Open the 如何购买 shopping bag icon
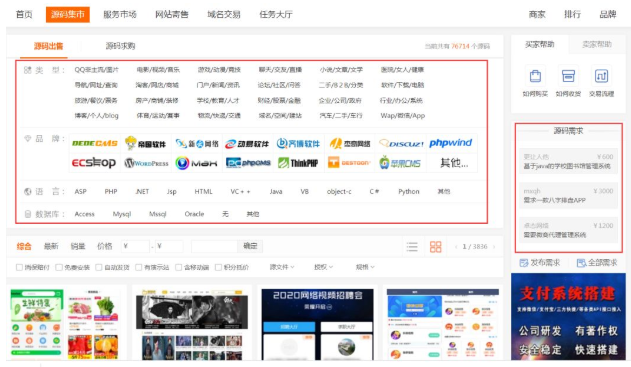 pyautogui.click(x=535, y=76)
